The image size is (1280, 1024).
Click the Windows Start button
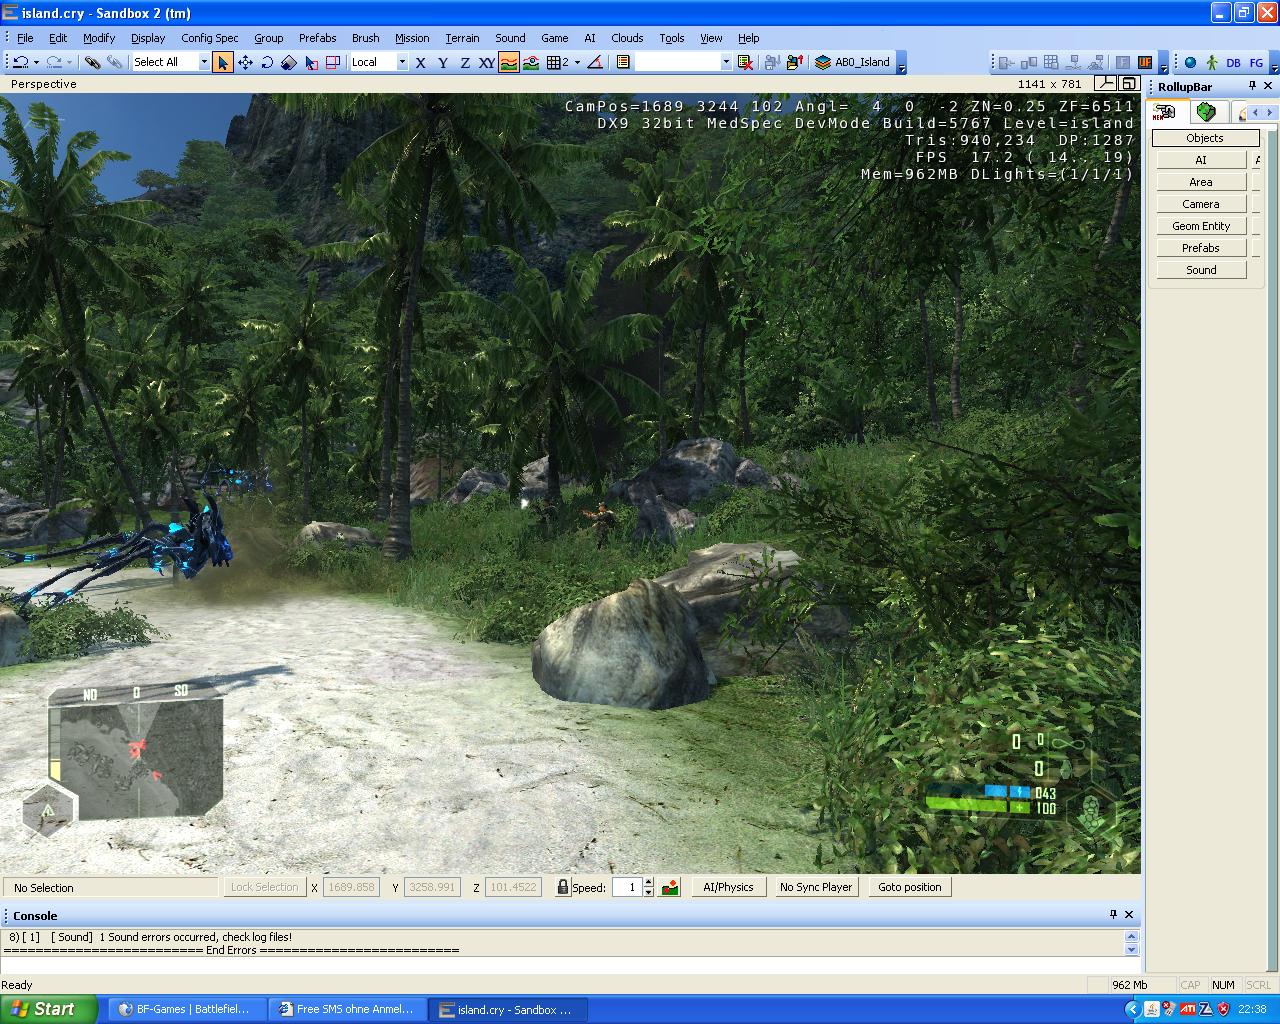click(x=49, y=1009)
